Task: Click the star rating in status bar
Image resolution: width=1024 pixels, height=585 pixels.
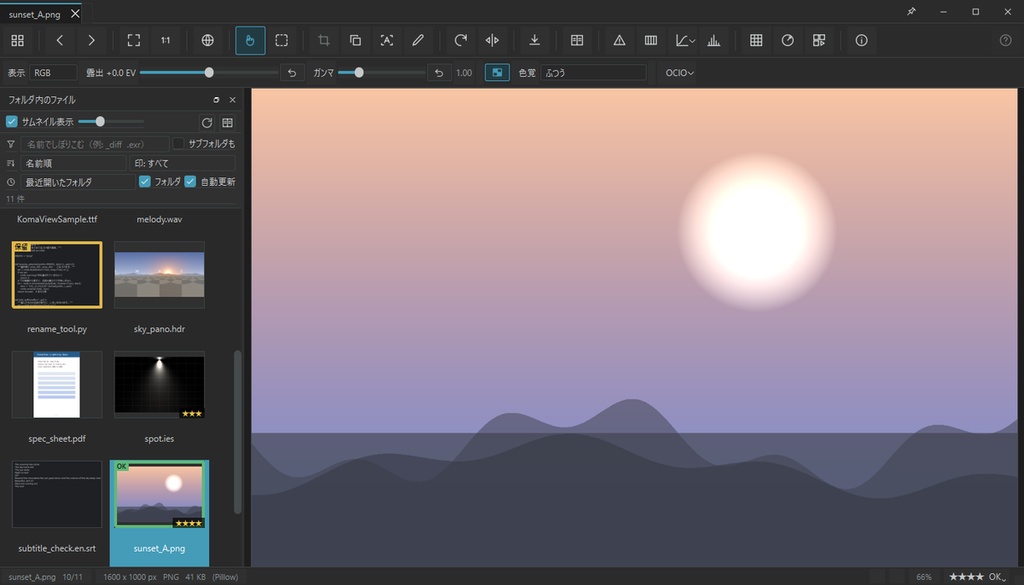Action: point(967,577)
